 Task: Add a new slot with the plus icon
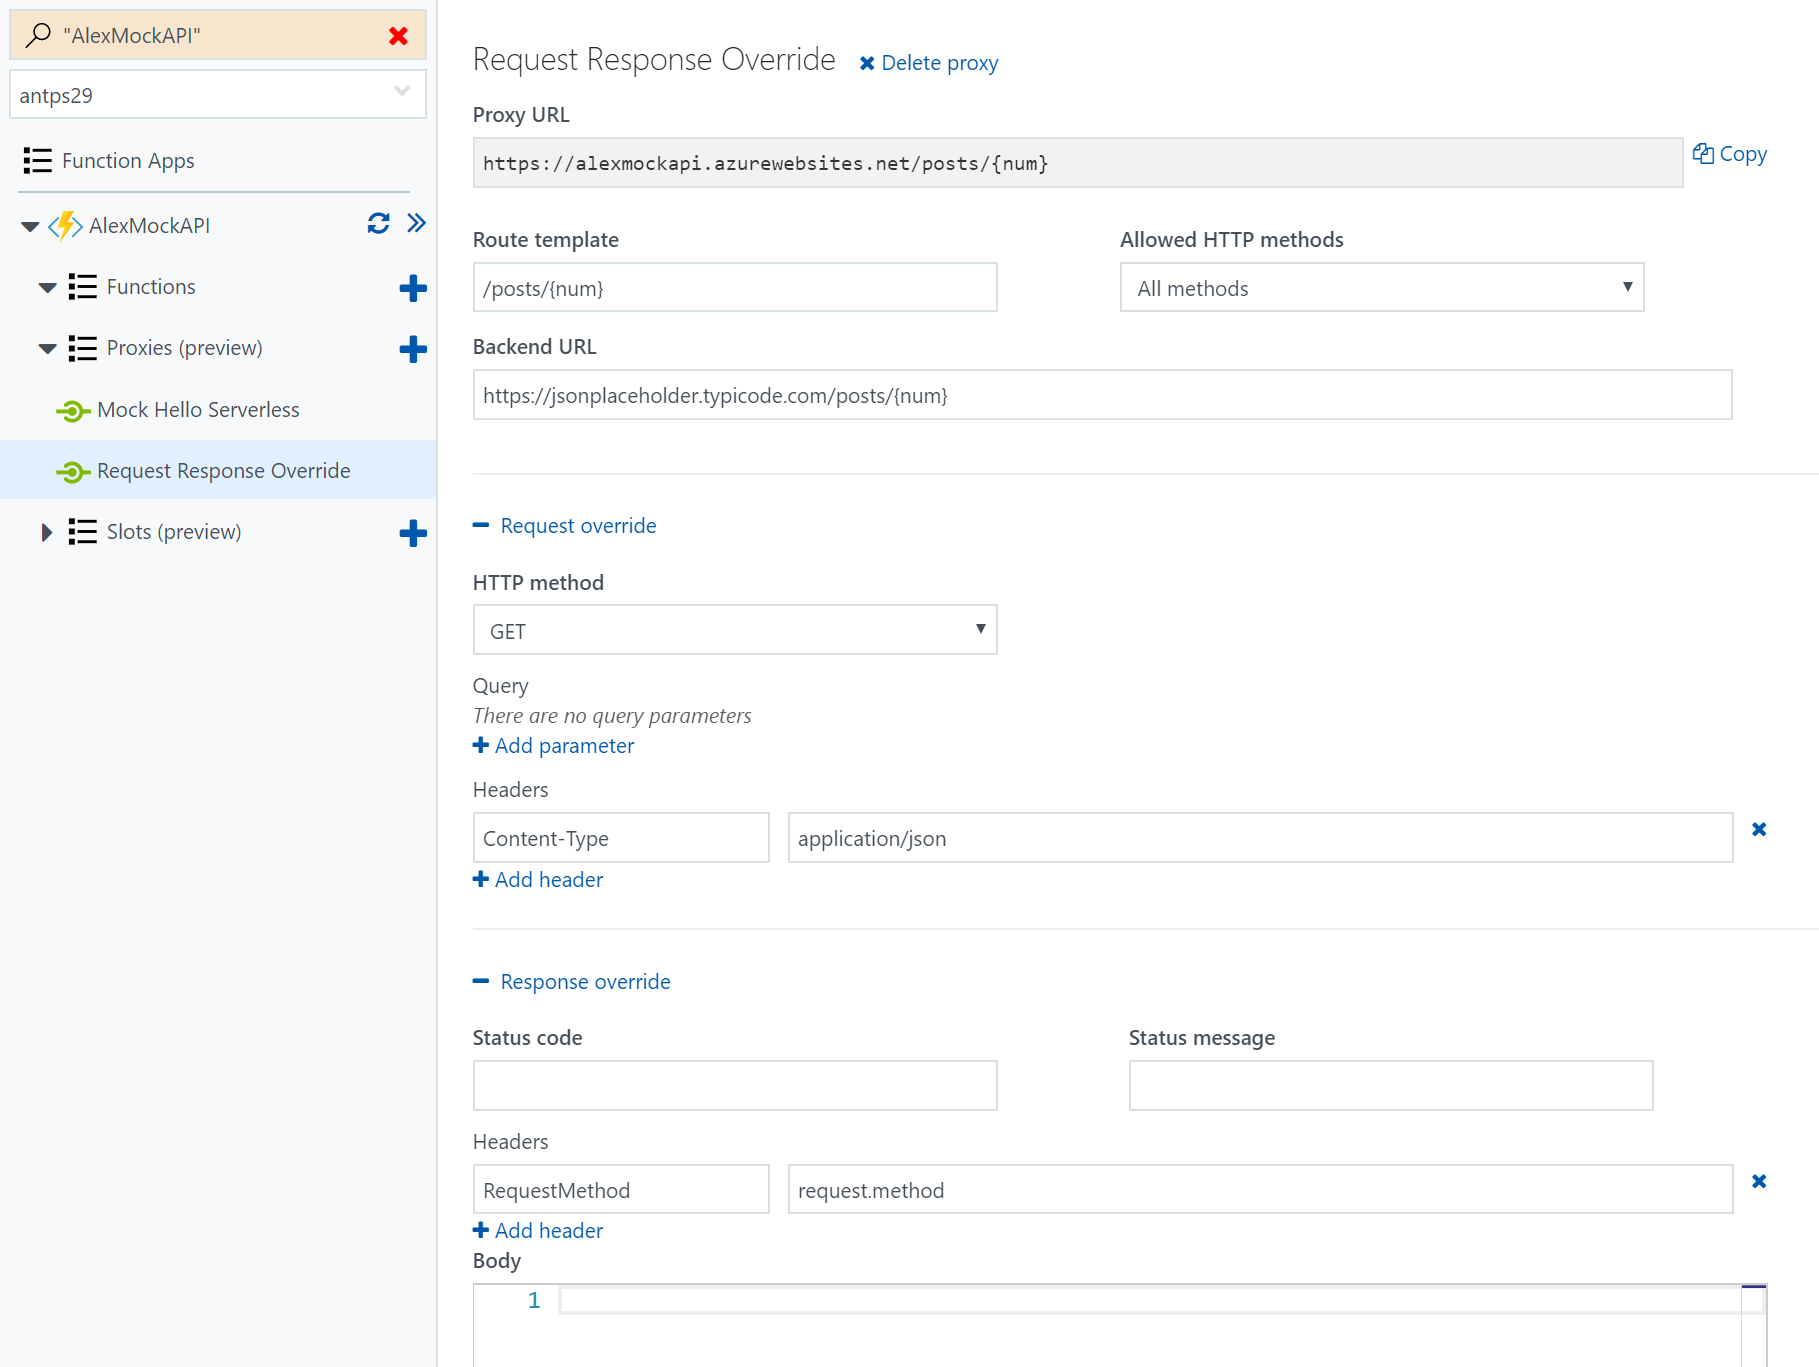click(412, 533)
